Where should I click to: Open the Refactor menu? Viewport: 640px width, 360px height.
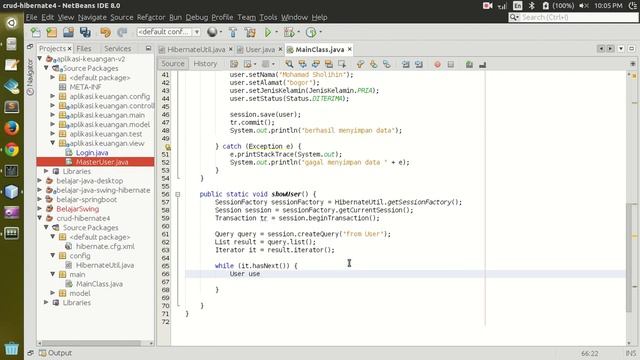click(151, 17)
